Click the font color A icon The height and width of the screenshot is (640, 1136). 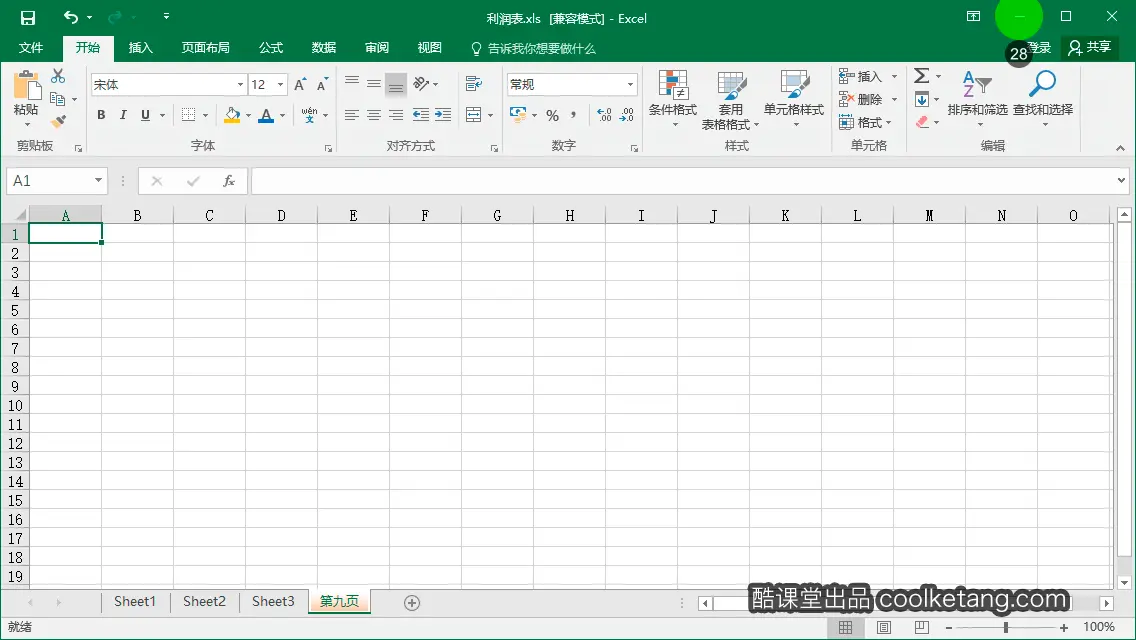point(266,115)
